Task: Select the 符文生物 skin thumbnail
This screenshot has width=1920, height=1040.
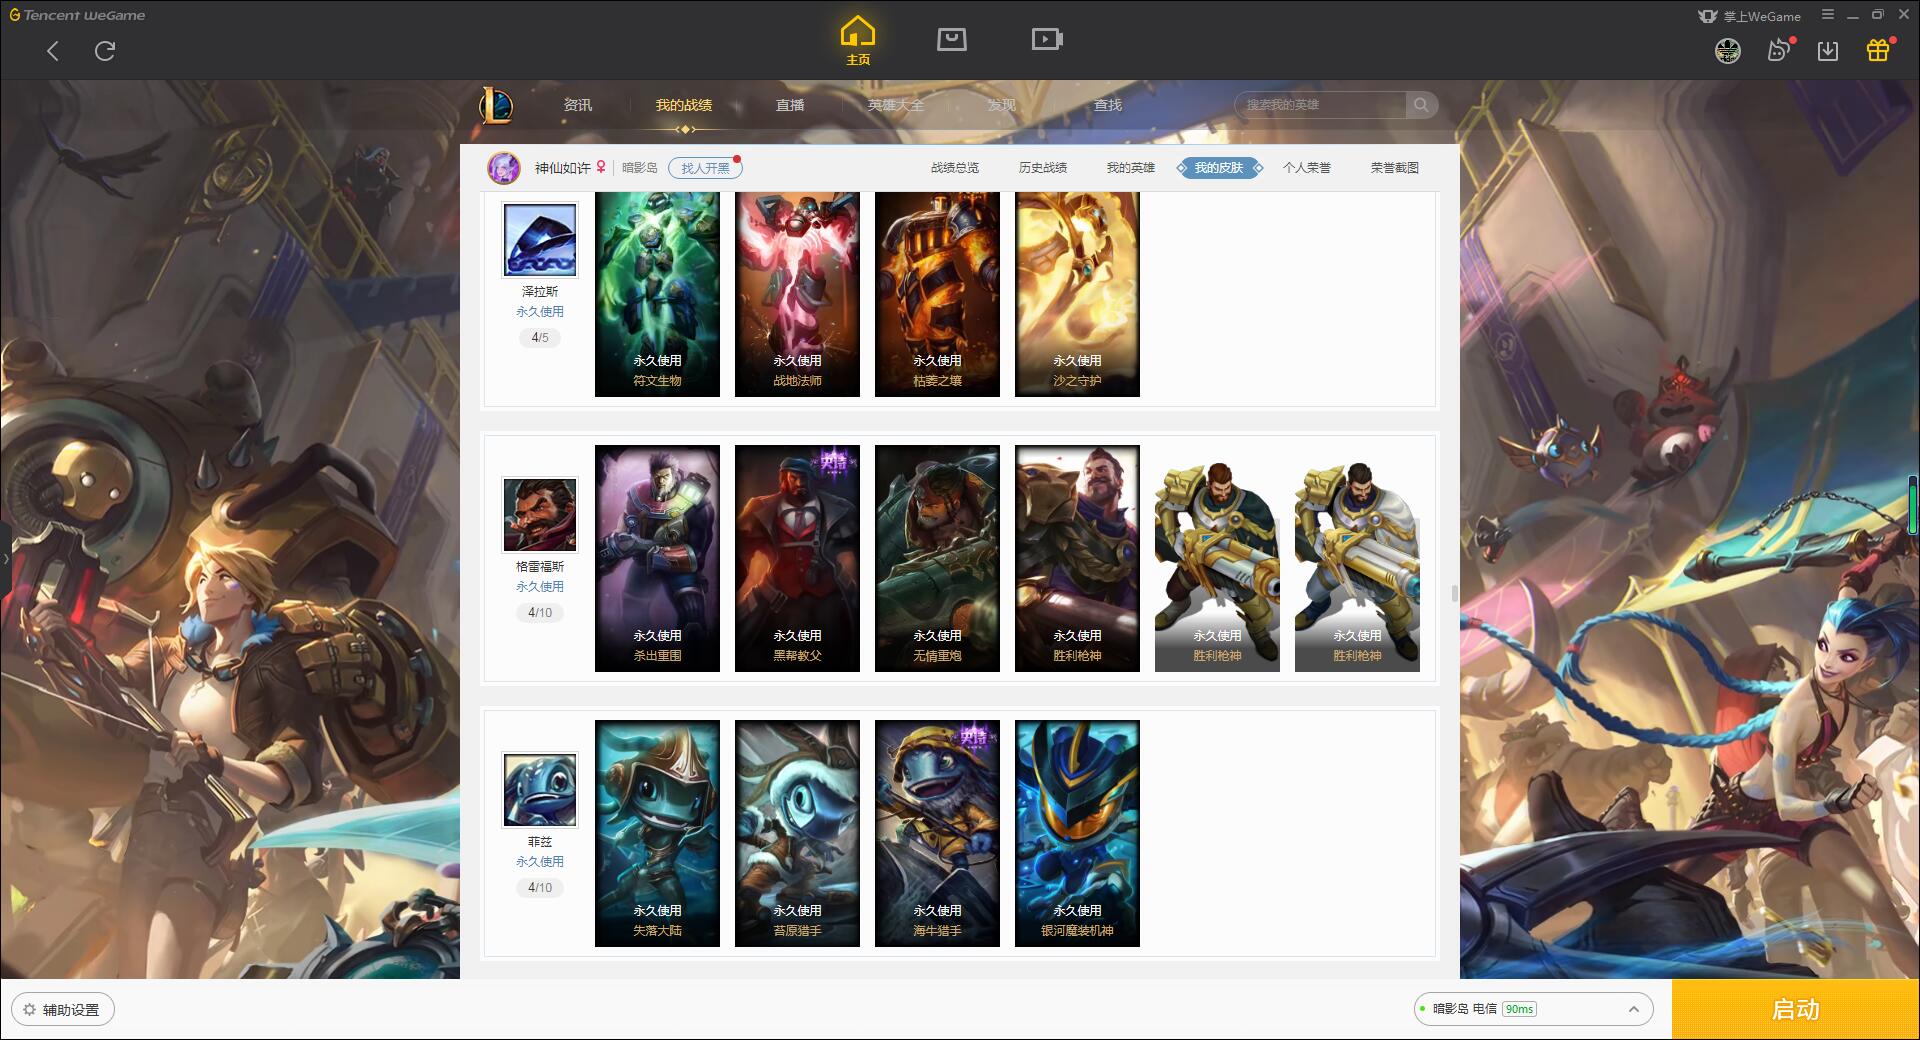Action: point(657,295)
